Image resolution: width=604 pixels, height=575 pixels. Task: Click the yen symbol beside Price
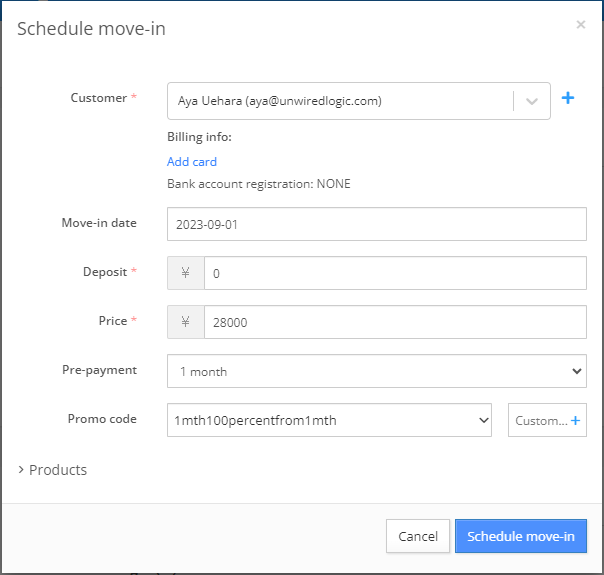185,322
